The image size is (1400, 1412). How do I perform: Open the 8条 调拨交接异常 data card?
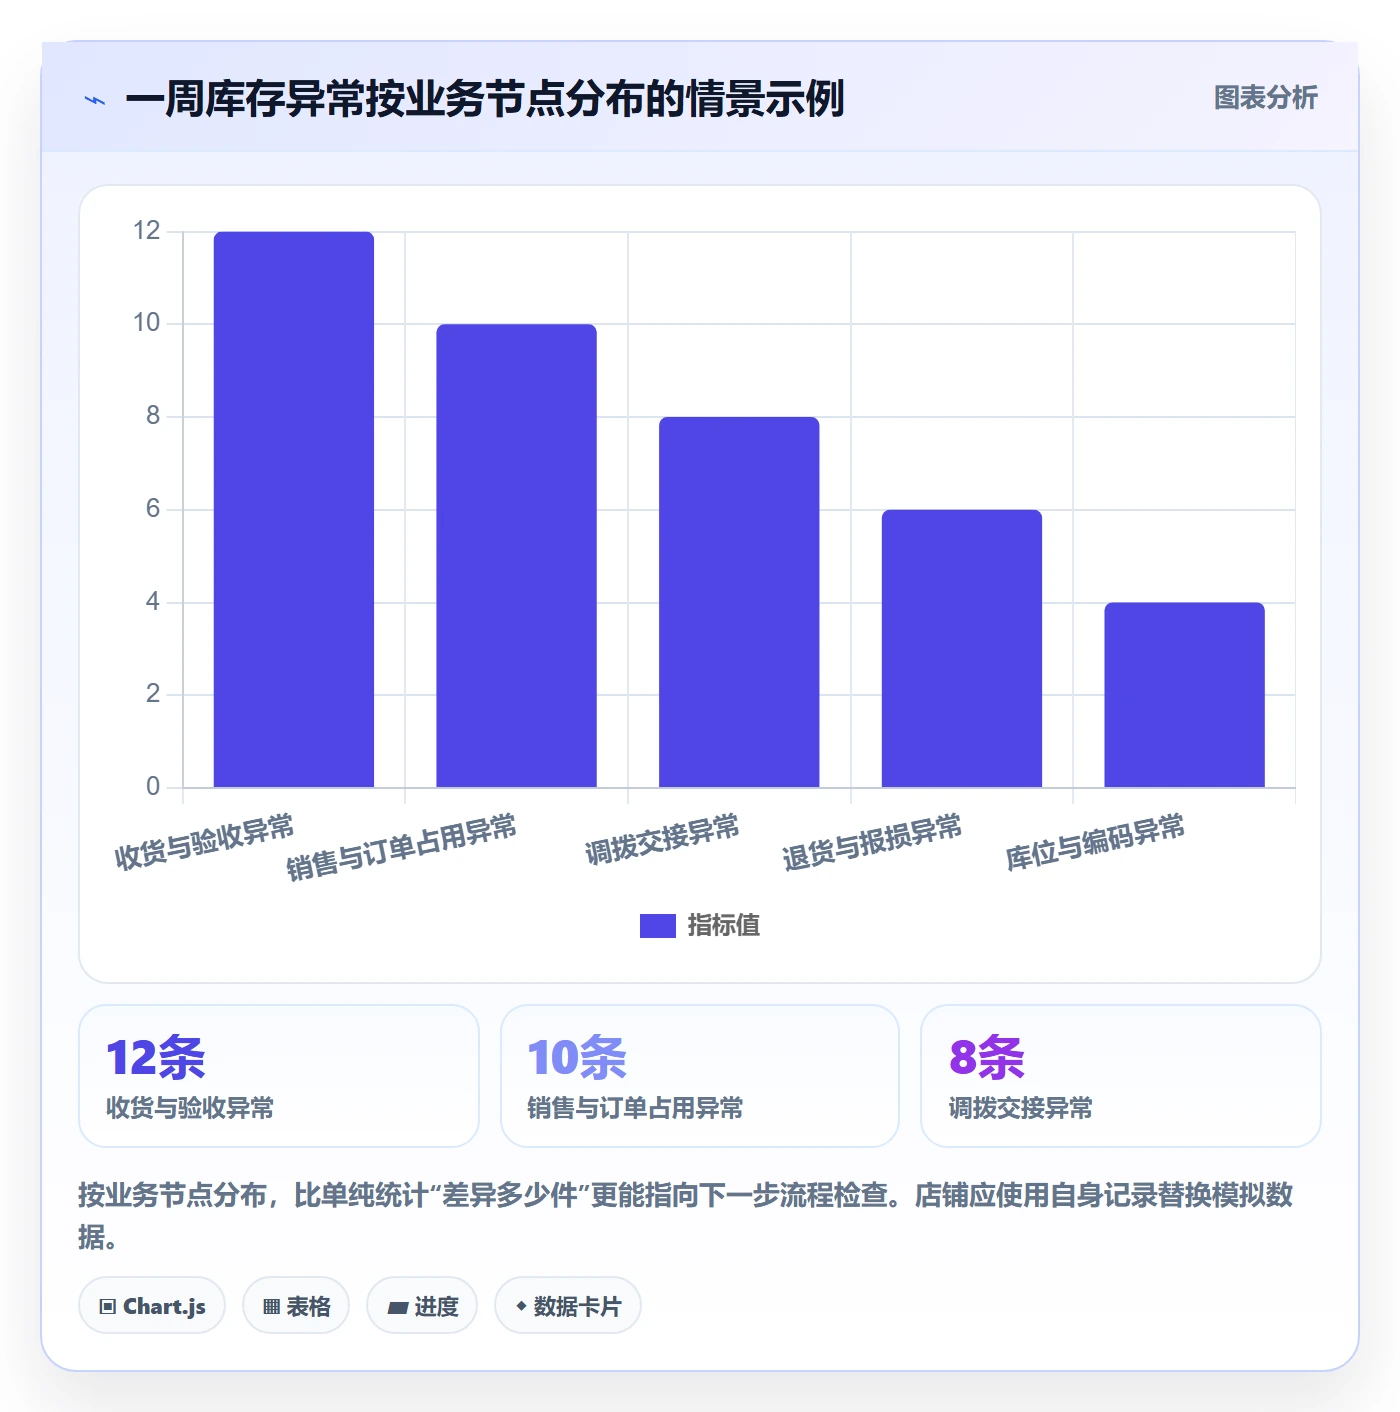point(1121,1076)
